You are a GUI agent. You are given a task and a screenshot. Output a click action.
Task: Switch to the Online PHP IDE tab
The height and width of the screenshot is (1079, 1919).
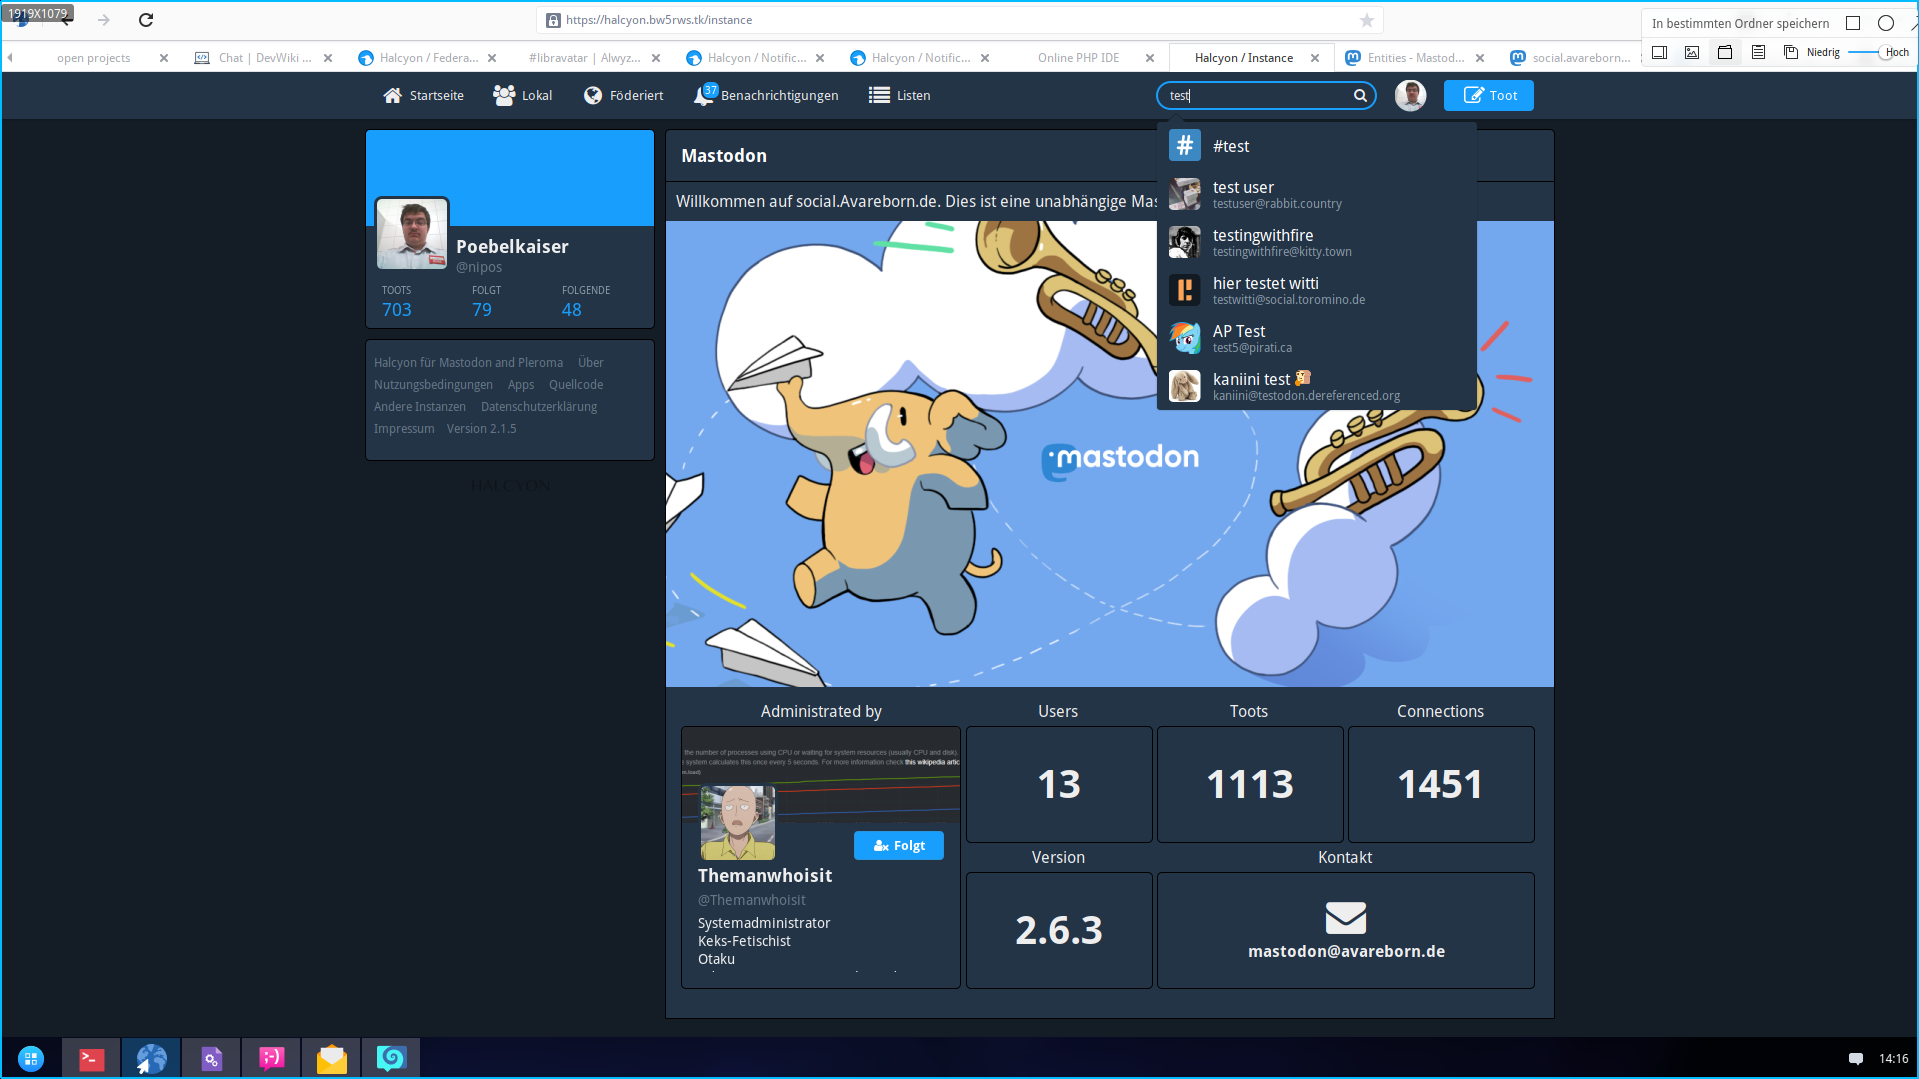[1078, 58]
